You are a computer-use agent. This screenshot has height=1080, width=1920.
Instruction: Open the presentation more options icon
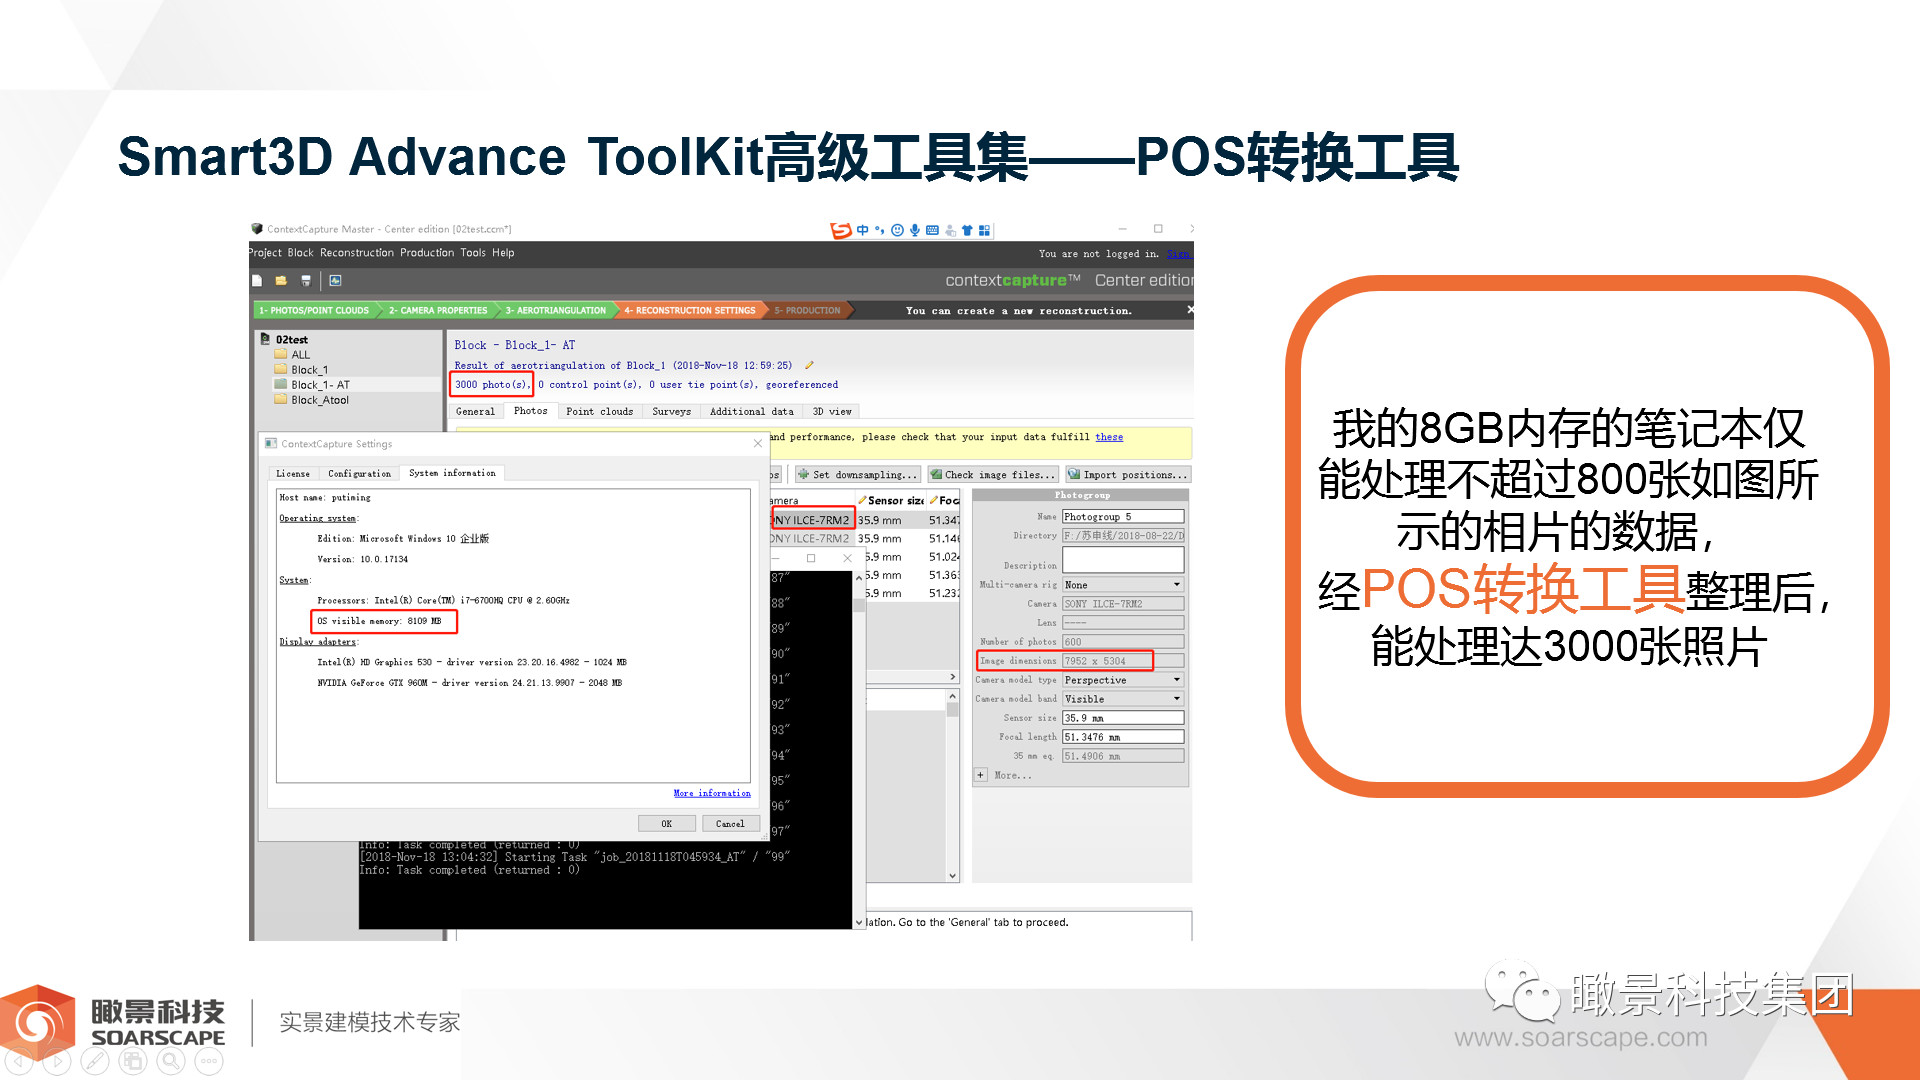(208, 1061)
